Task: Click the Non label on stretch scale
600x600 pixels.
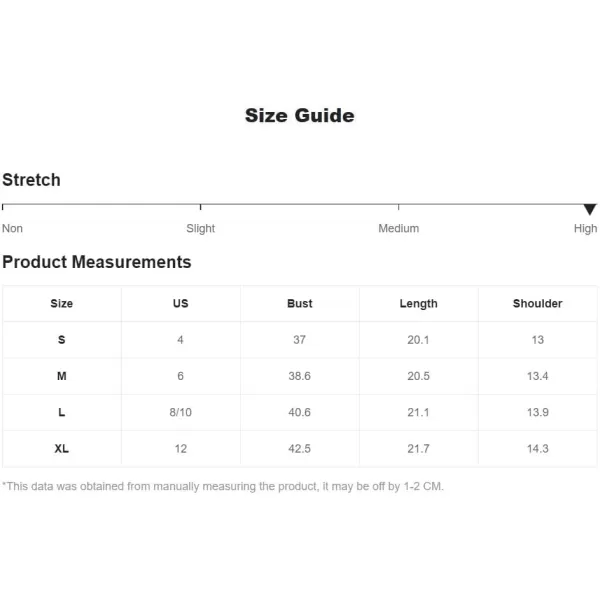Action: tap(12, 228)
